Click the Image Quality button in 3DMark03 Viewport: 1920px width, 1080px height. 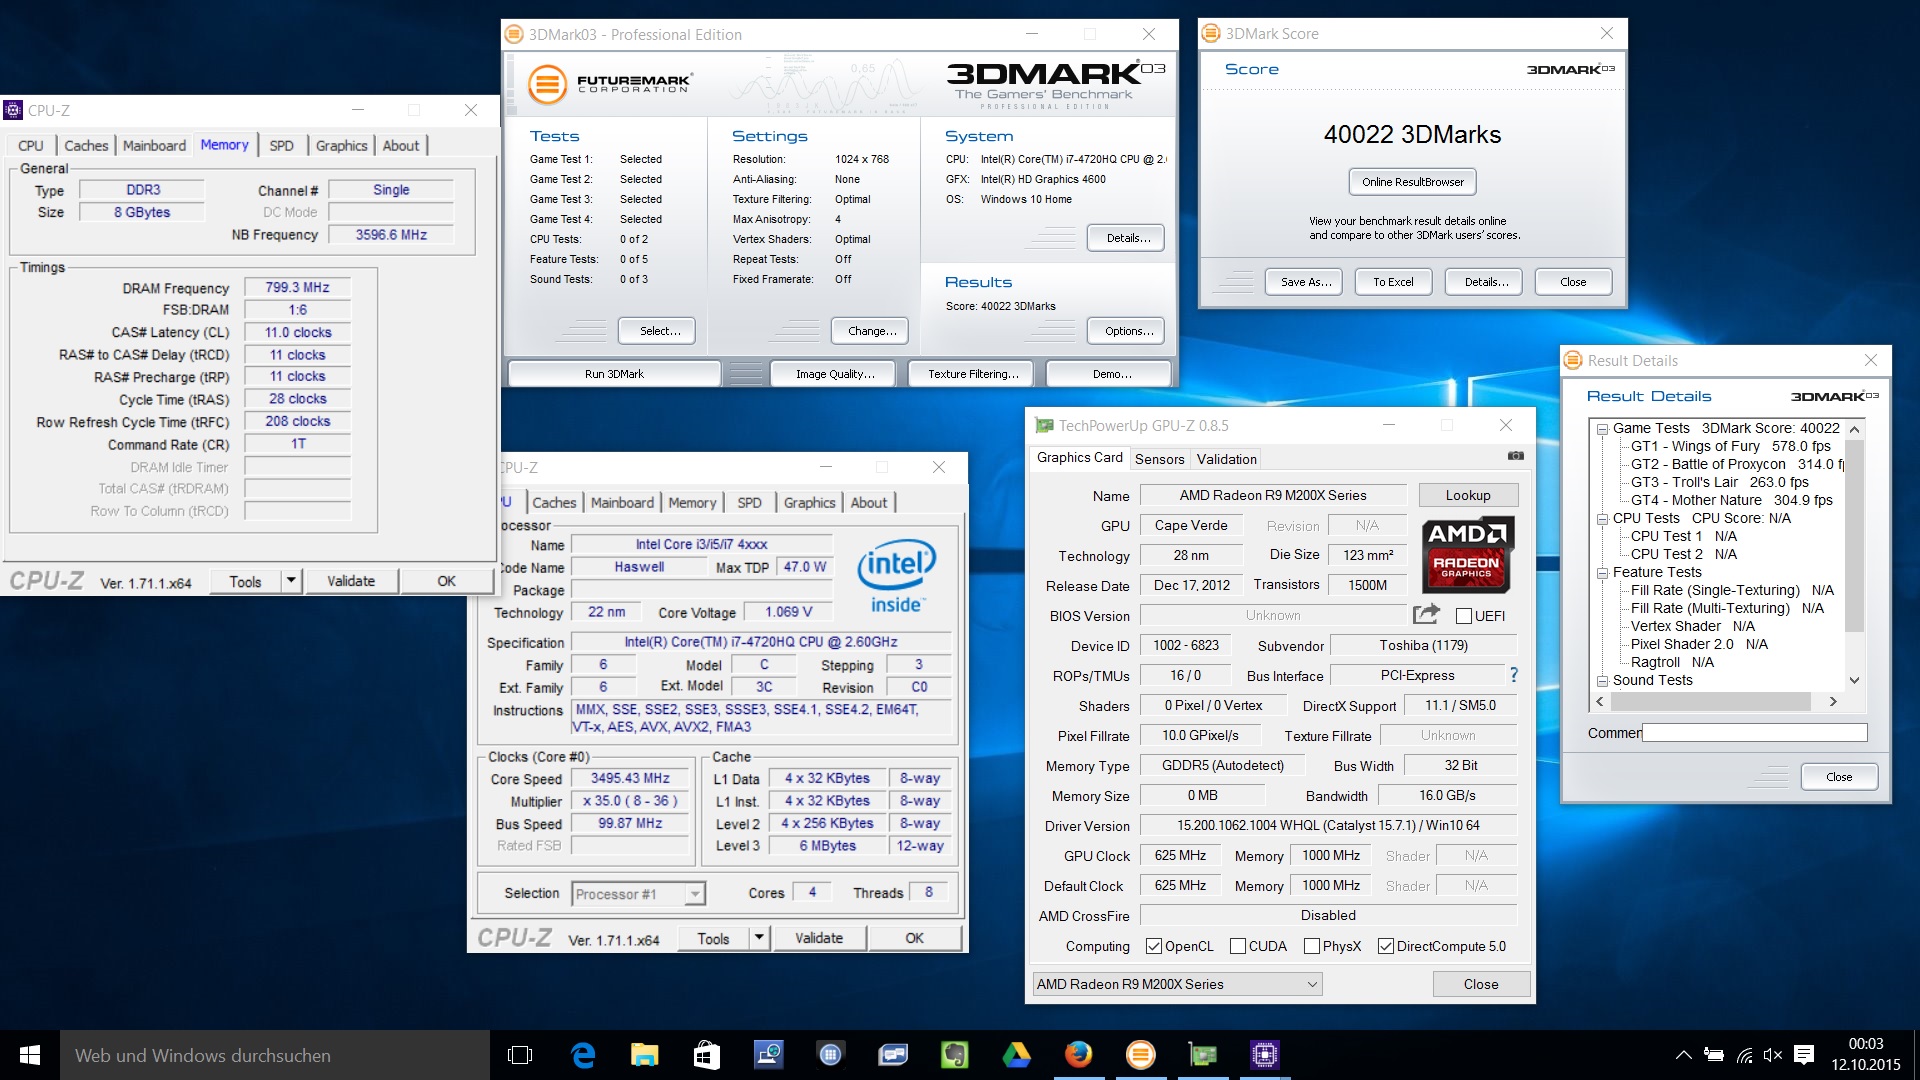pyautogui.click(x=835, y=374)
